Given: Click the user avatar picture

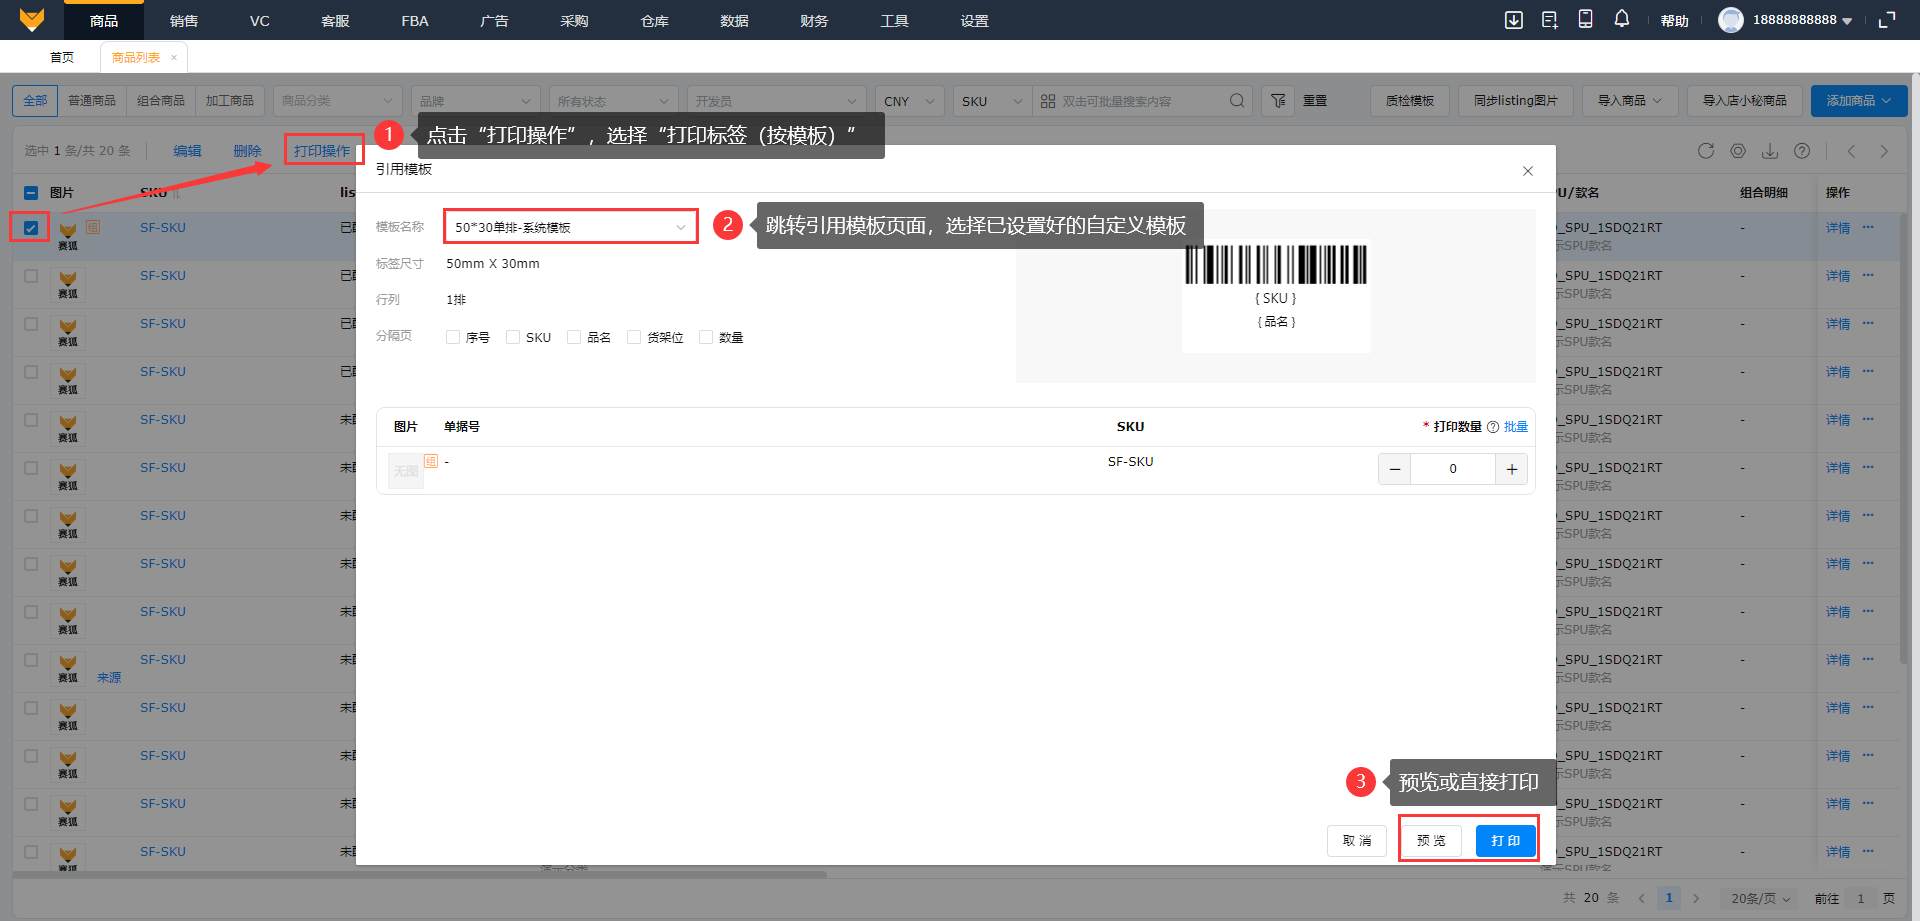Looking at the screenshot, I should 1731,20.
